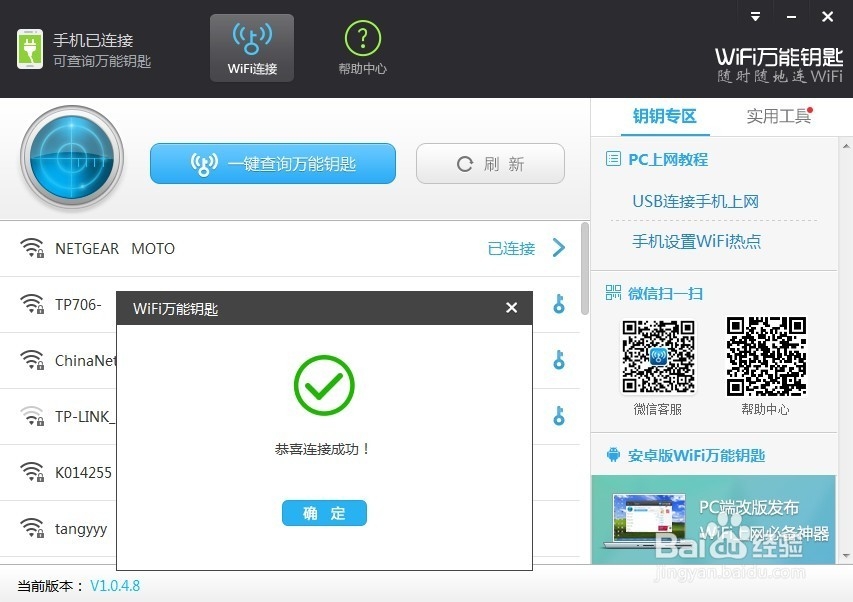Confirm with the 确定 button

tap(324, 513)
